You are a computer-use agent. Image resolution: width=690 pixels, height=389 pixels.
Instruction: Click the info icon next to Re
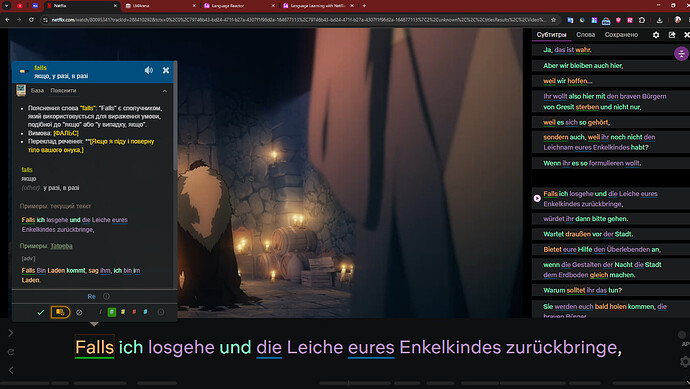[106, 296]
